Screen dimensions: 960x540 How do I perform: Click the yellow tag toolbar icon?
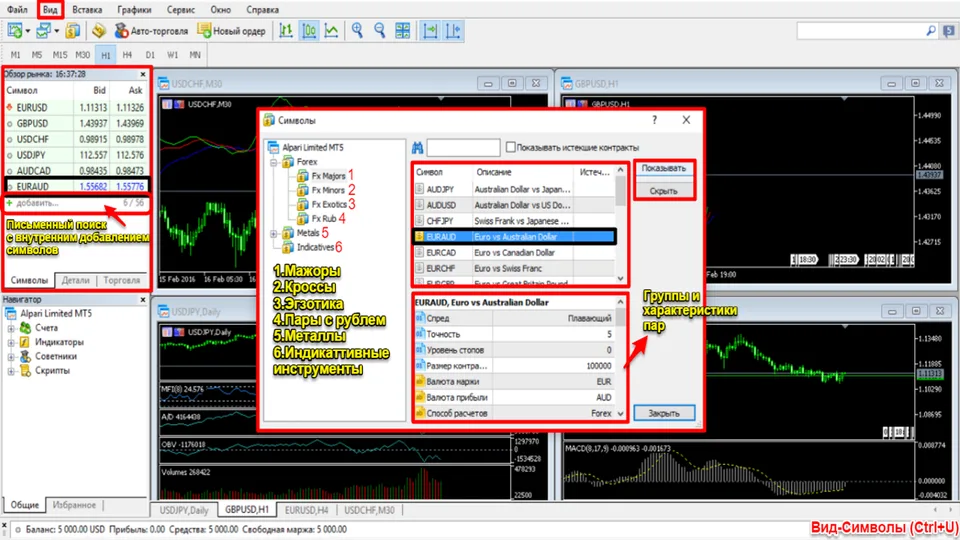tap(99, 31)
